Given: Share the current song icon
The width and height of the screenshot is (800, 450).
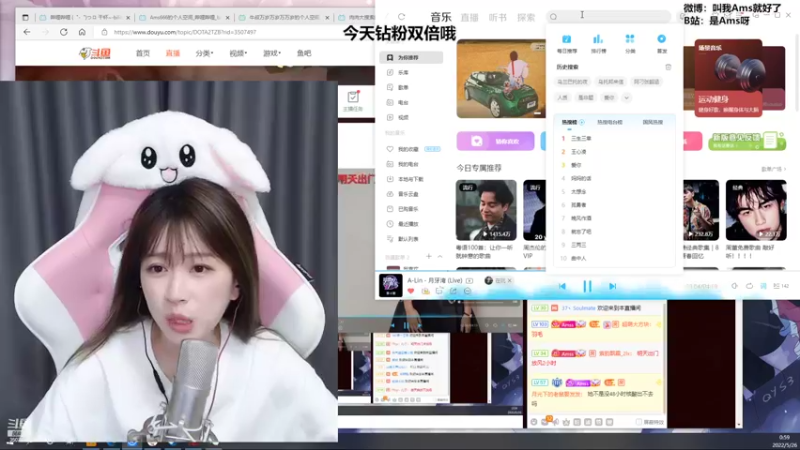Looking at the screenshot, I should tap(453, 291).
